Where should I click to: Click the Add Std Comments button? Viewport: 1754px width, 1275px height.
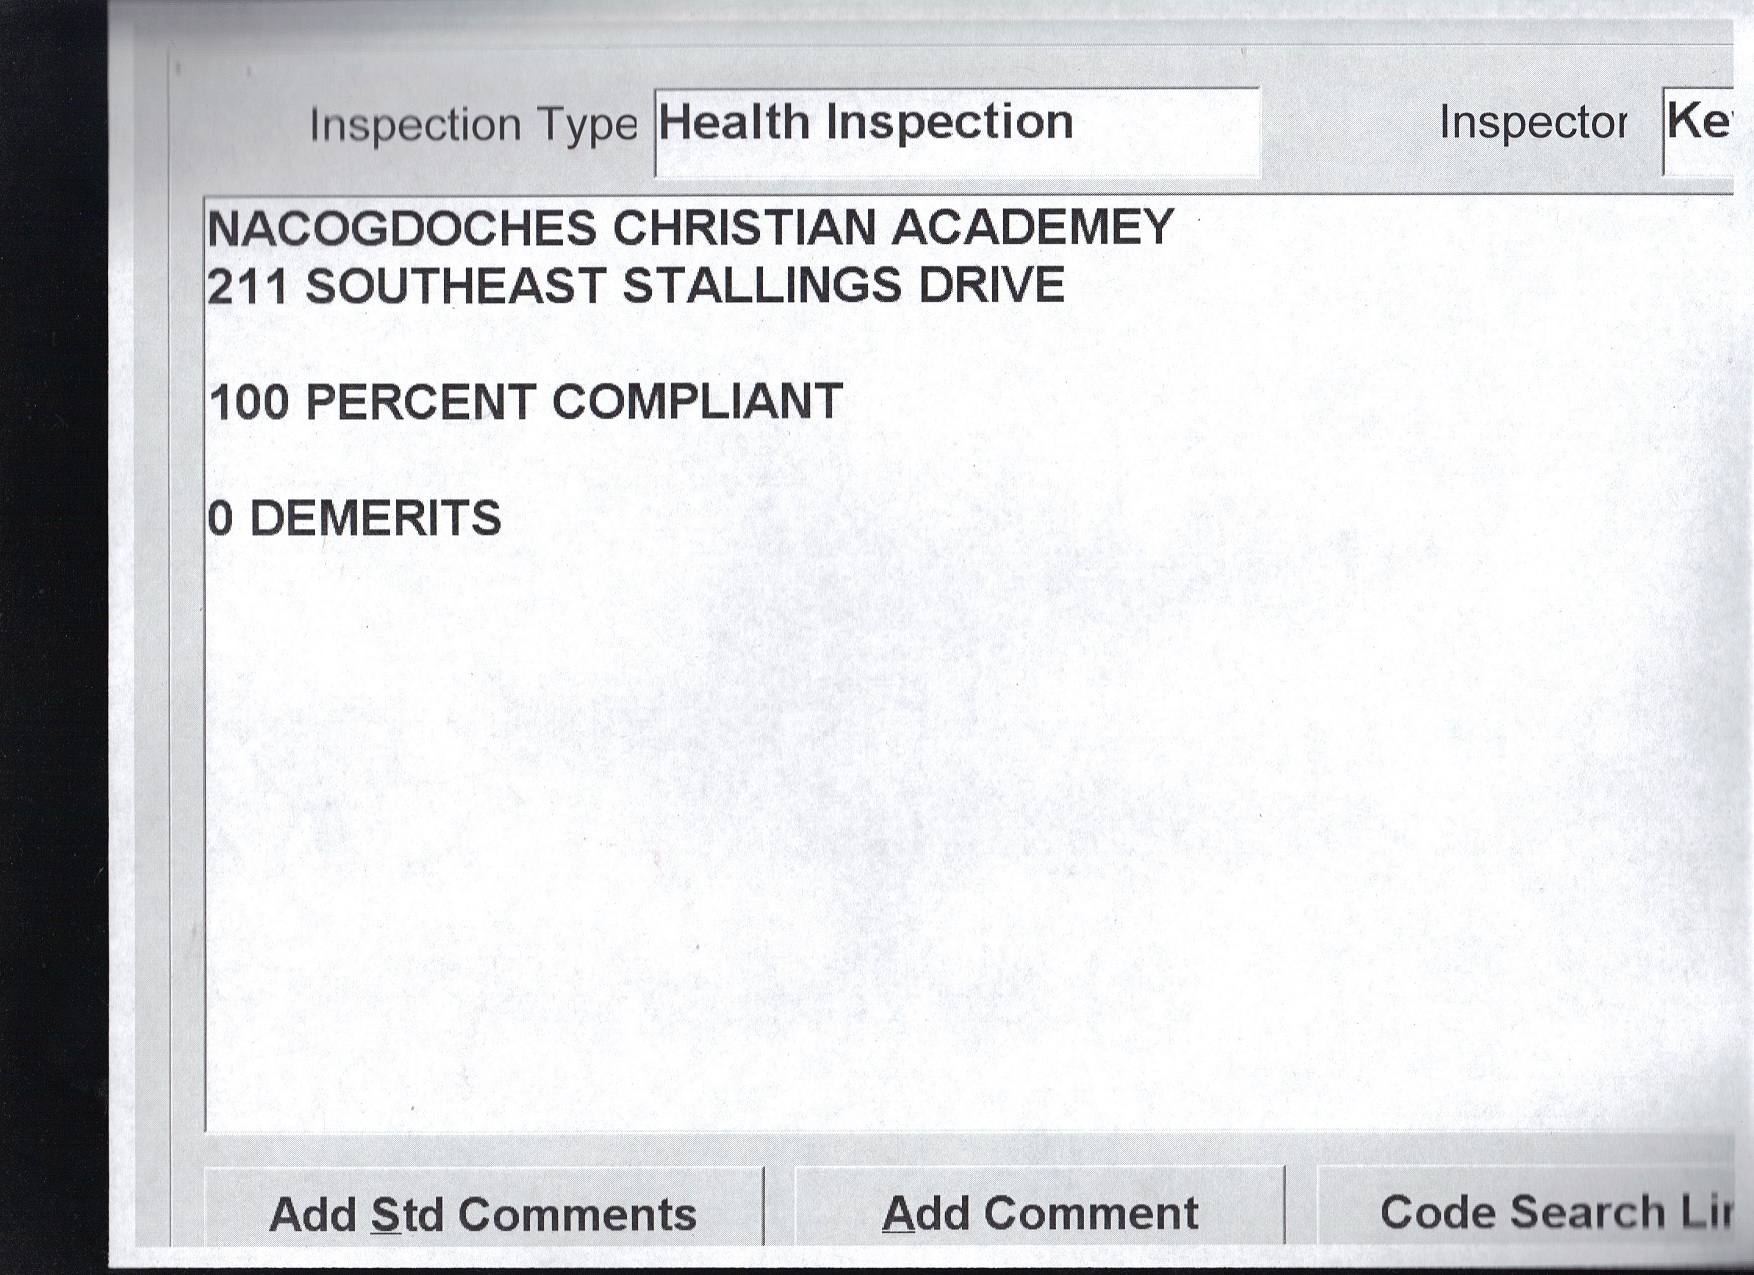pyautogui.click(x=483, y=1213)
